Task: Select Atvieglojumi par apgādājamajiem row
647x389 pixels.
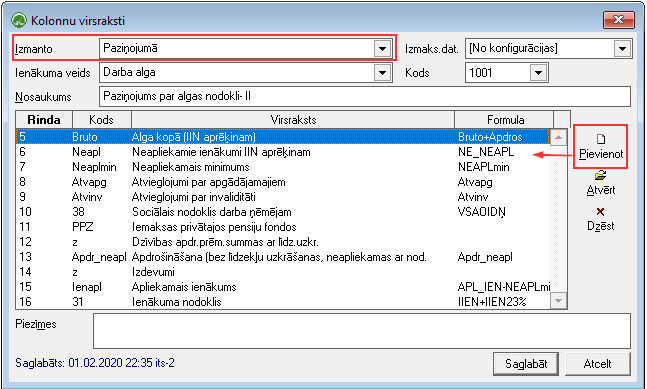Action: point(283,182)
